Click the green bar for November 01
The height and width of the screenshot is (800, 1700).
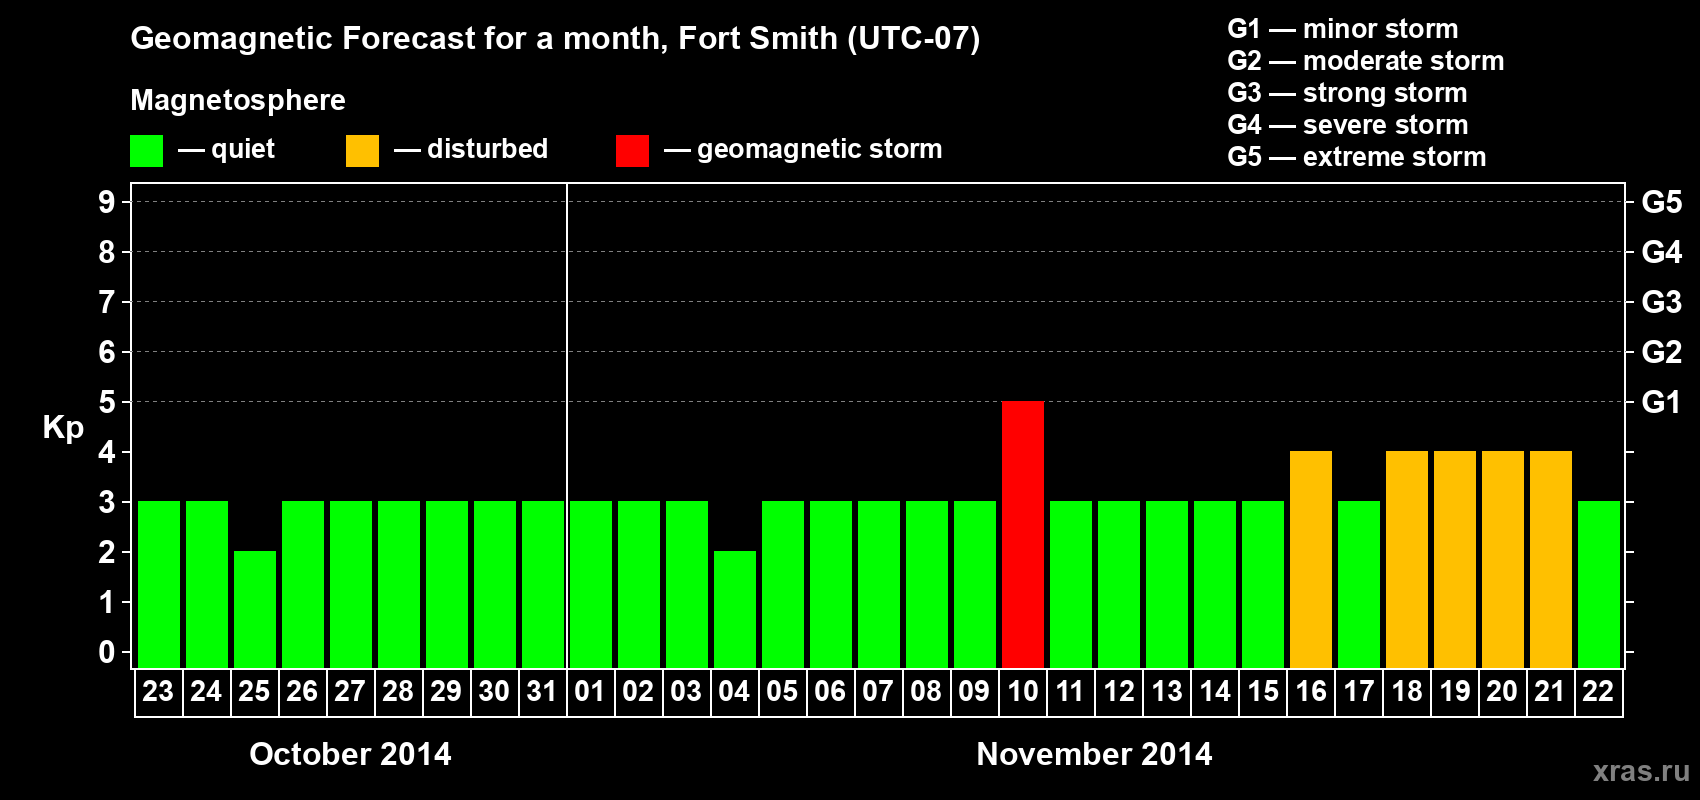[591, 584]
